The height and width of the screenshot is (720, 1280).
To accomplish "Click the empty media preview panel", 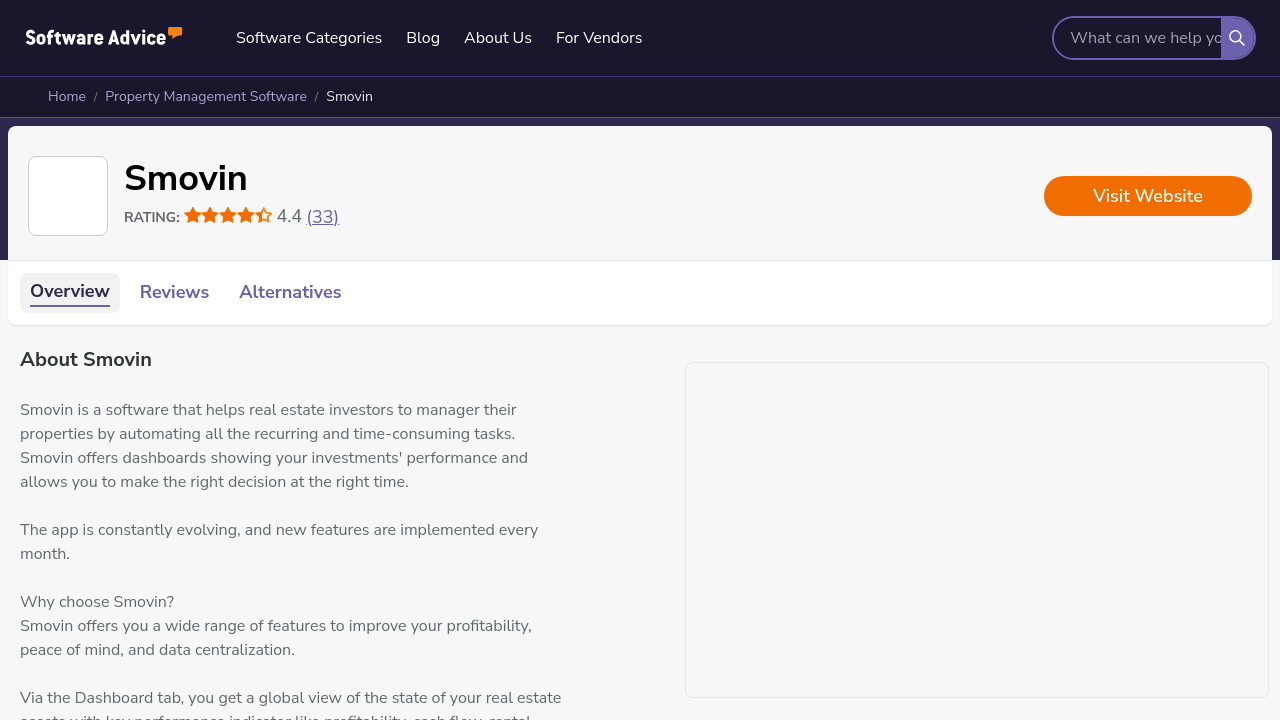I will (x=977, y=530).
